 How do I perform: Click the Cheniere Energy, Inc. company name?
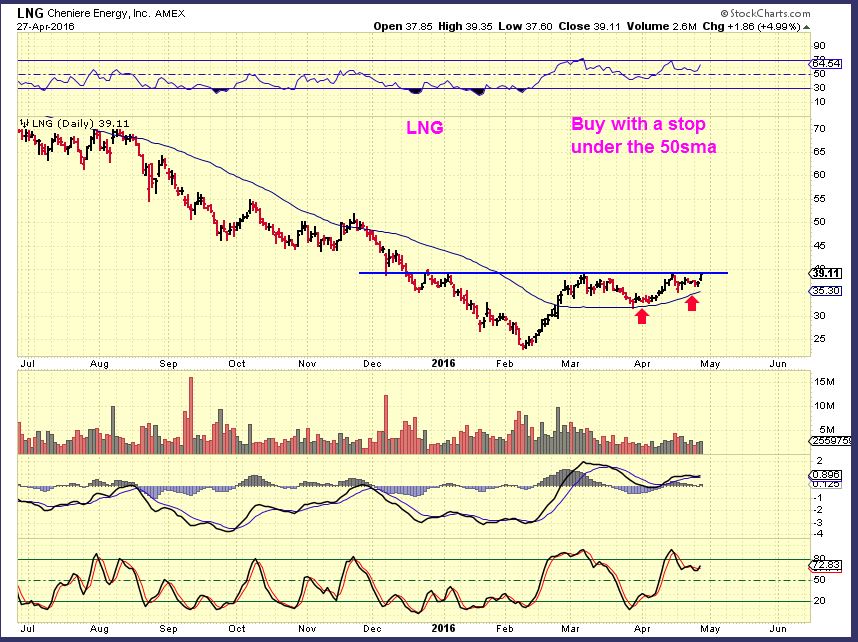(98, 14)
